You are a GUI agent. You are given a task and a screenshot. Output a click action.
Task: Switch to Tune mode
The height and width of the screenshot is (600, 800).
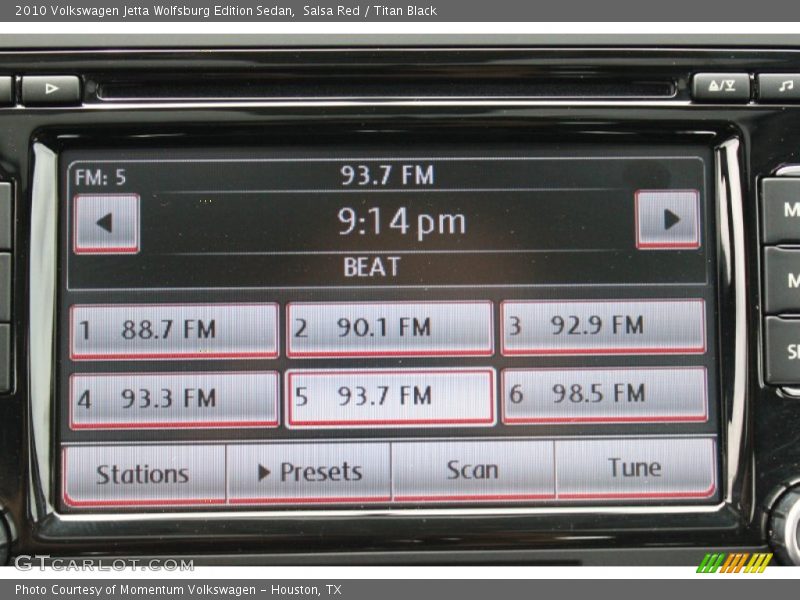[x=637, y=468]
